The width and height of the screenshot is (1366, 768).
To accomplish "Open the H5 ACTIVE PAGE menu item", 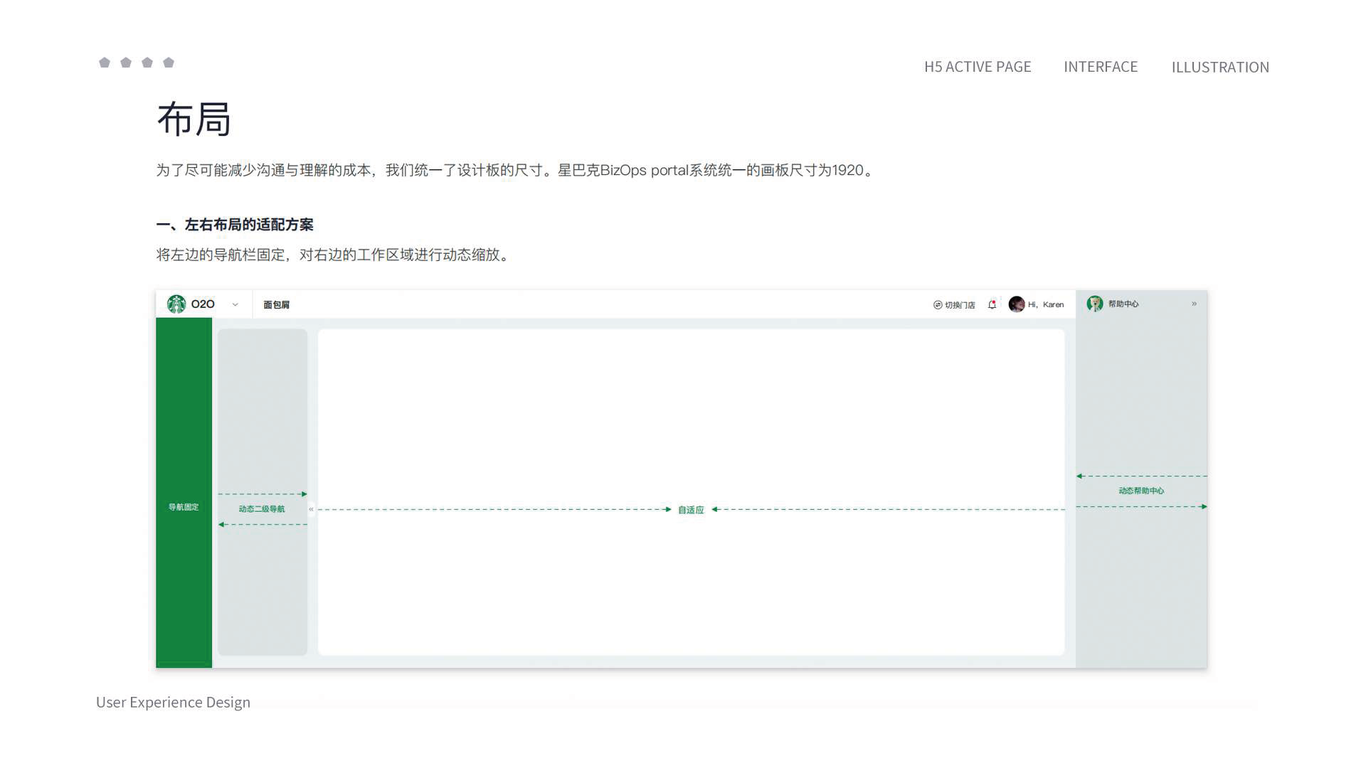I will [977, 67].
